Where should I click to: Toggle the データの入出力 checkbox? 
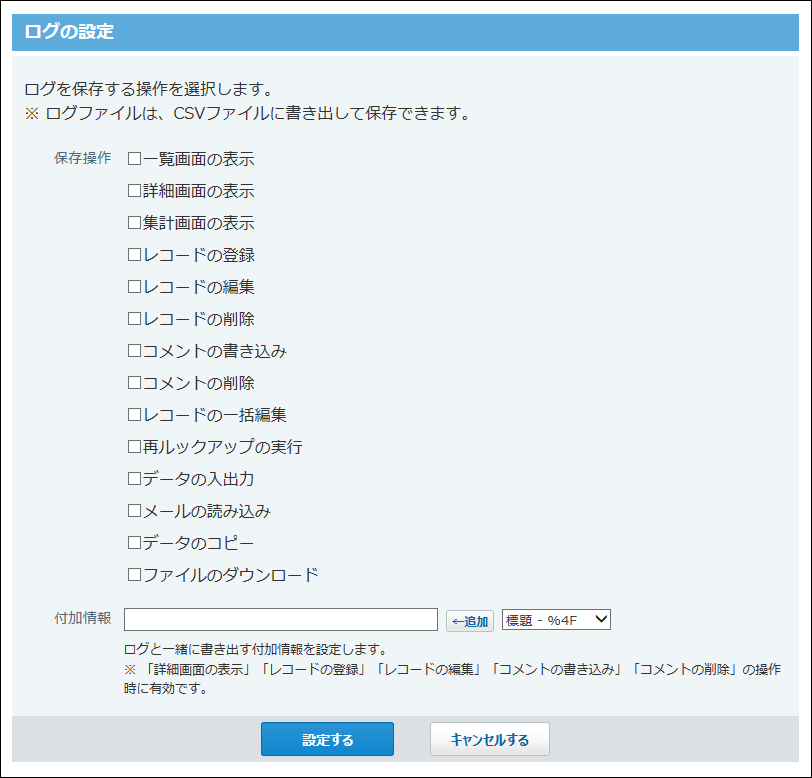tap(134, 479)
